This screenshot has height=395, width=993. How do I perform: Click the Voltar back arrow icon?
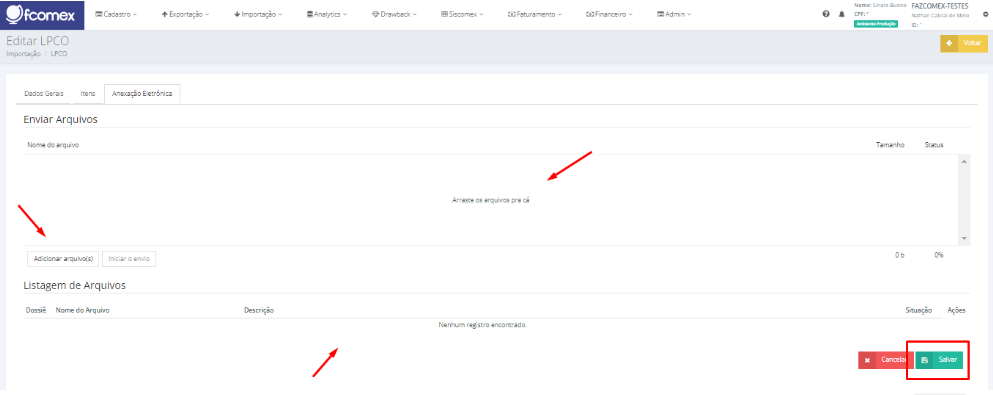[x=949, y=43]
